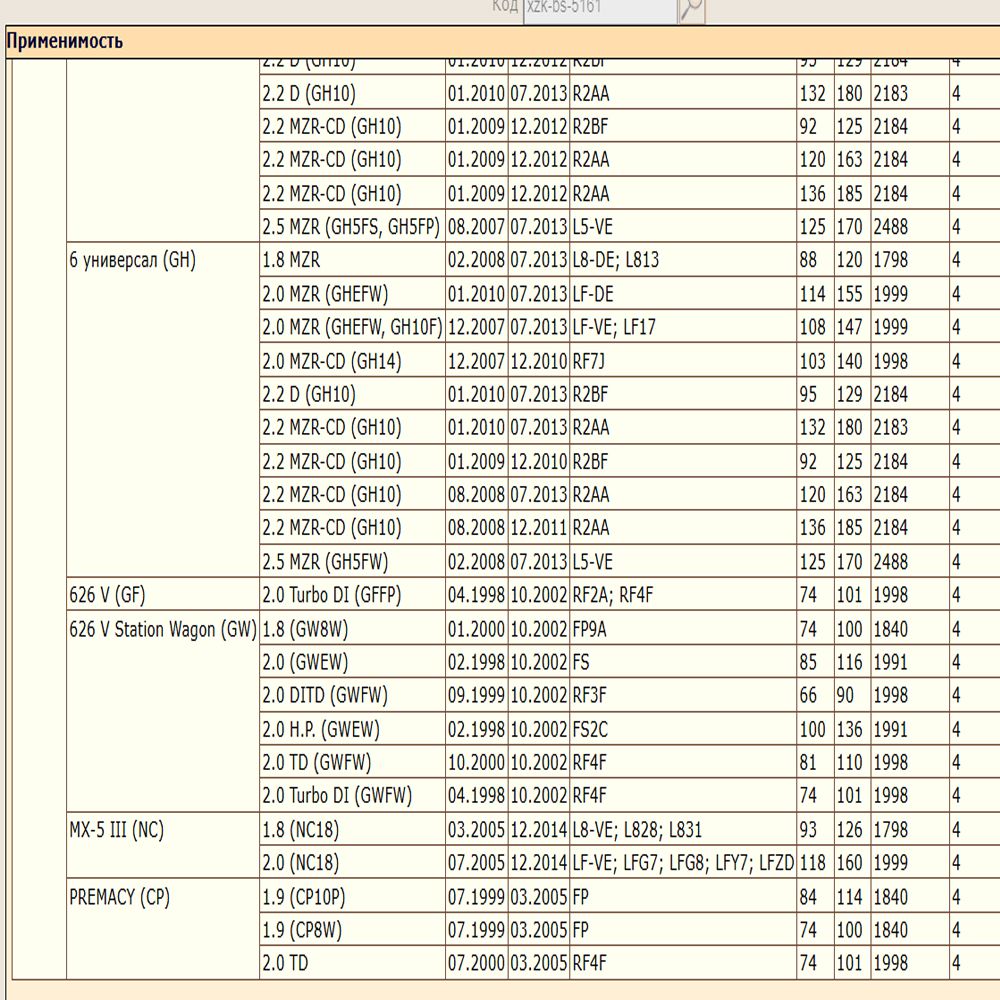Click the engine code L8-DE; L813
Screen dimensions: 1000x1000
pos(615,260)
